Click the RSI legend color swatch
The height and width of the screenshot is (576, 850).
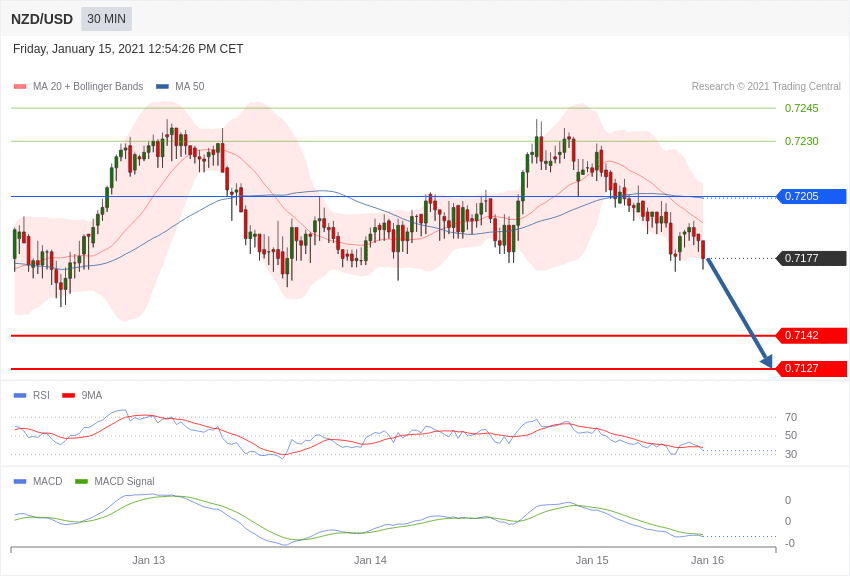20,396
